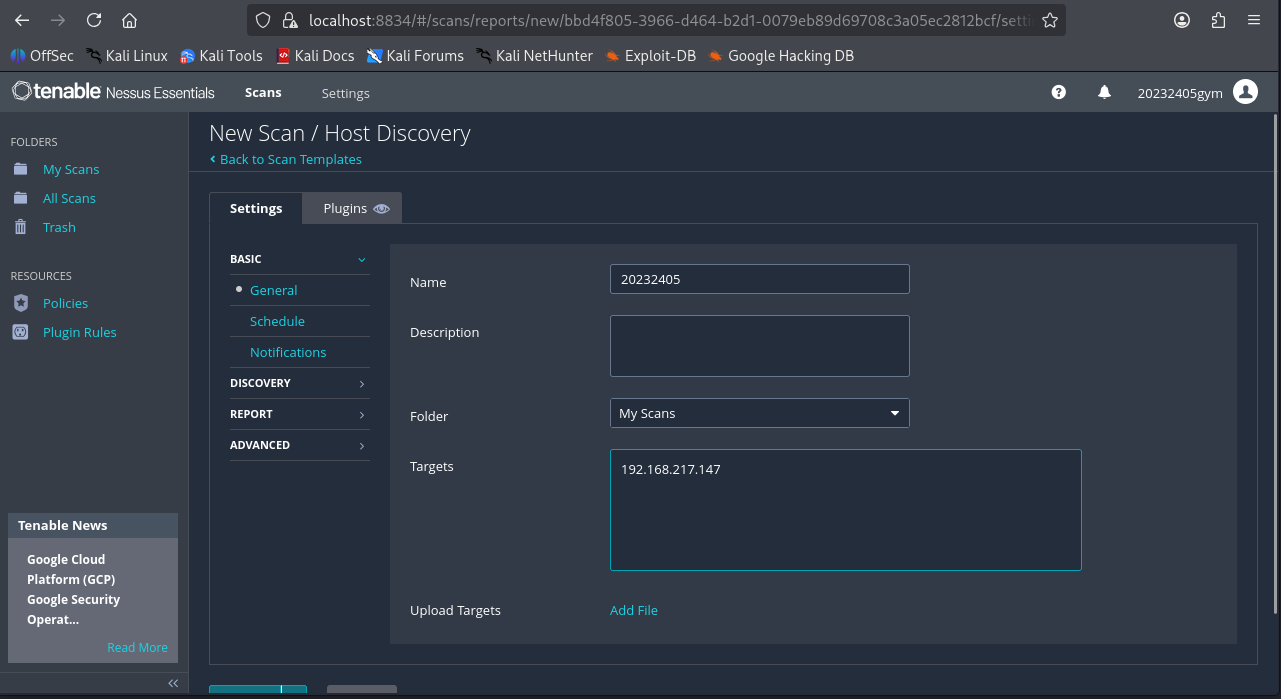Open the Kali Docs bookmark
This screenshot has height=699, width=1281.
315,56
